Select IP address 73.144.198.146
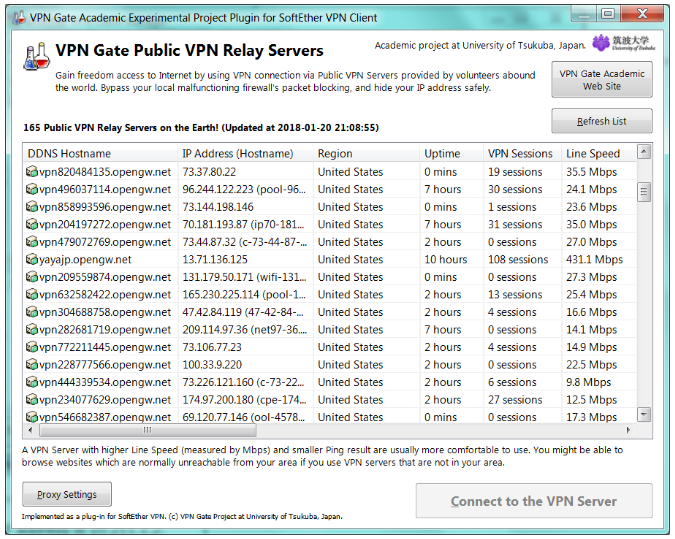This screenshot has height=539, width=675. [218, 207]
